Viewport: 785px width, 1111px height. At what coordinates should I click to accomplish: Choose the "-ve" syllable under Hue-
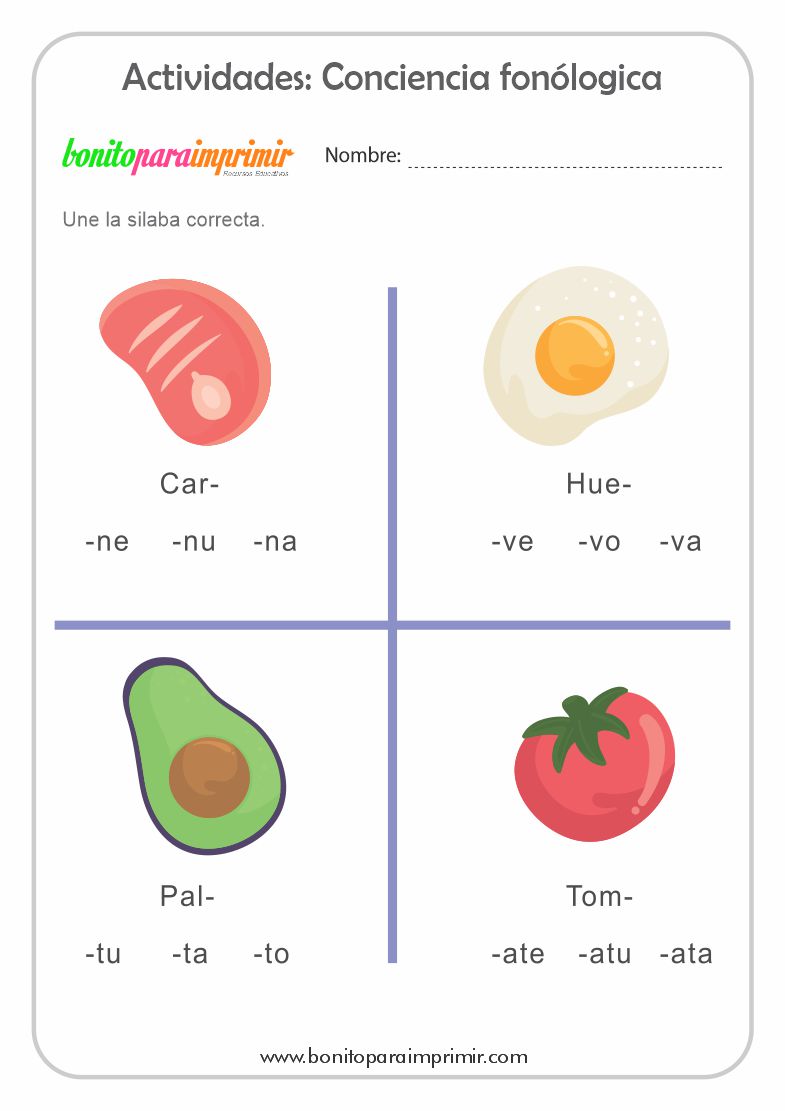[x=513, y=543]
